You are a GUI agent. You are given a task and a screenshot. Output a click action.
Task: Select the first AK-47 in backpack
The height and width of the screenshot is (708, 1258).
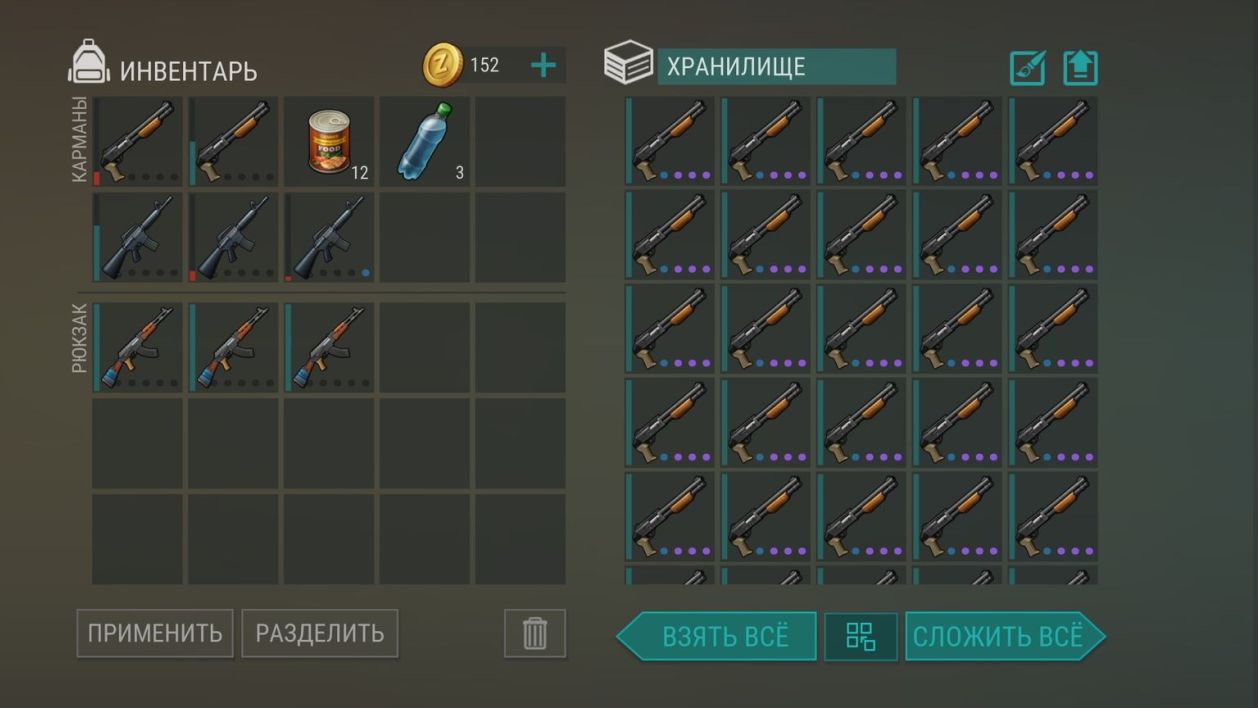(138, 347)
